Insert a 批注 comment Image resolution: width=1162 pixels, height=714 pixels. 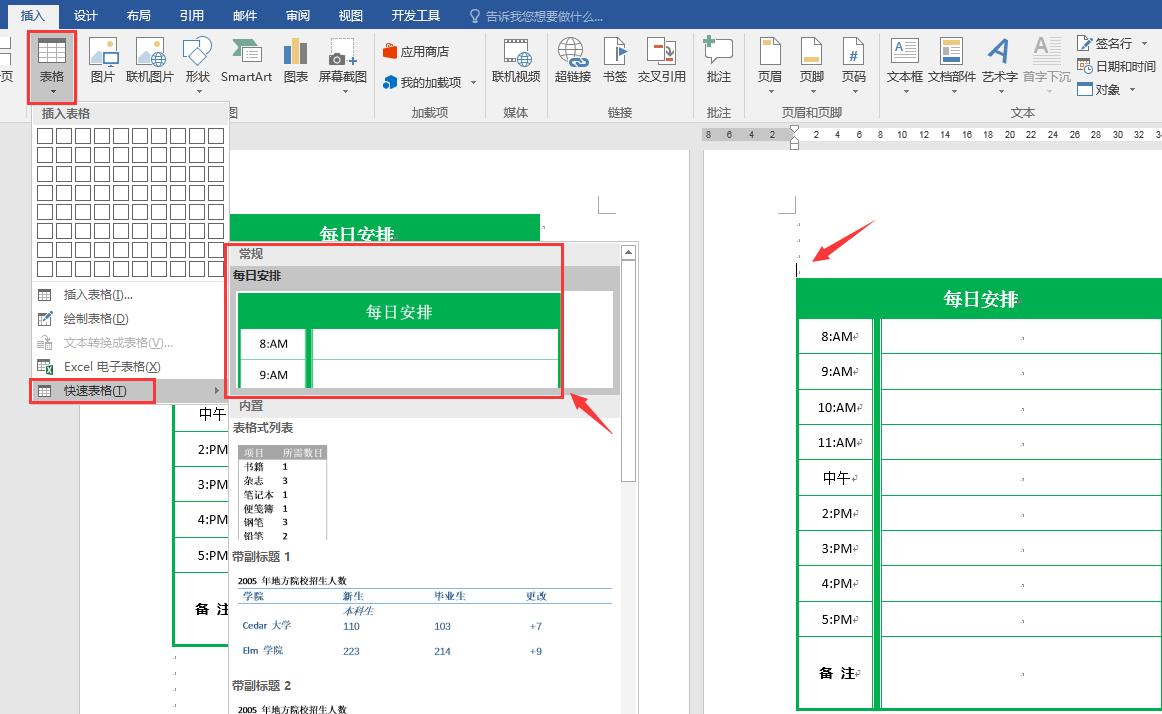(718, 60)
